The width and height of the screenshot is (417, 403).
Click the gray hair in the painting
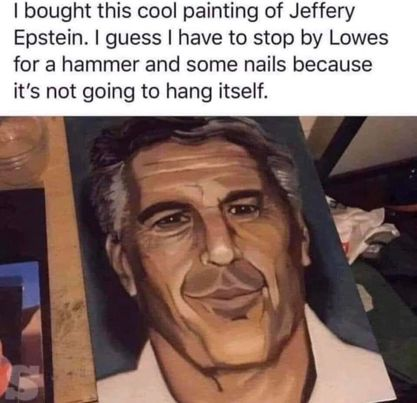(110, 187)
